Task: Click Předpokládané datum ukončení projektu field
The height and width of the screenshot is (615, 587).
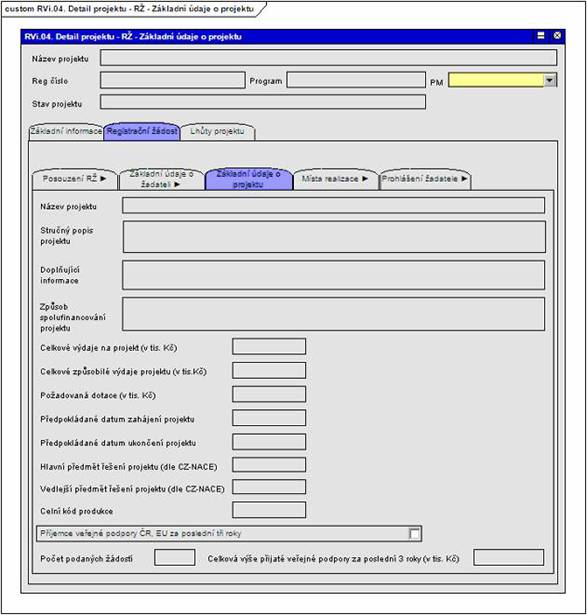Action: [269, 442]
